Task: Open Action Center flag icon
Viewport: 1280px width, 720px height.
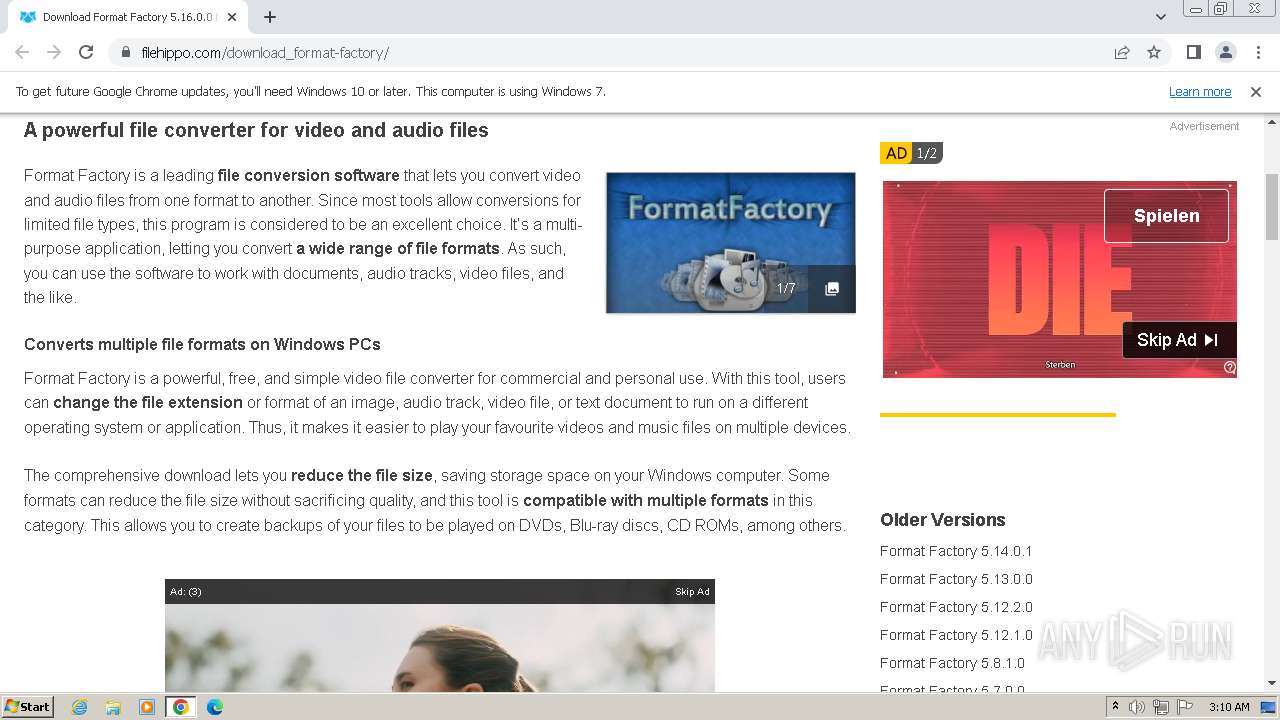Action: coord(1185,707)
